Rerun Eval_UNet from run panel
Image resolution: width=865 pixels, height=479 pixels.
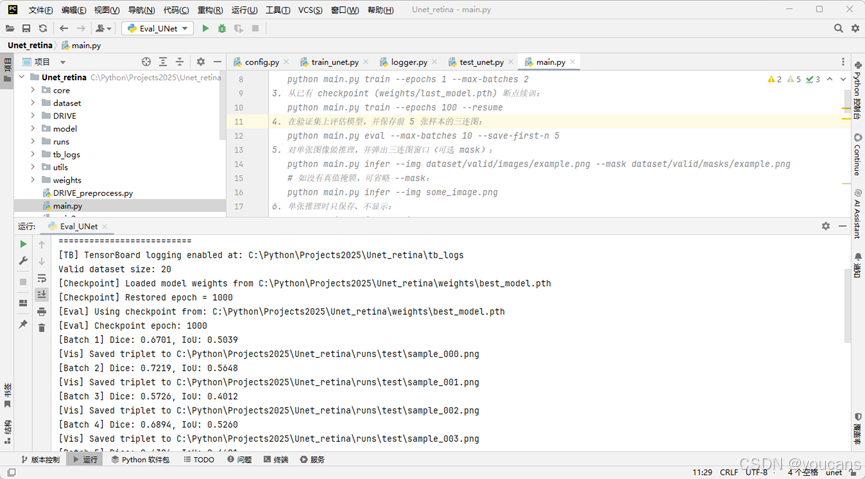pos(23,244)
